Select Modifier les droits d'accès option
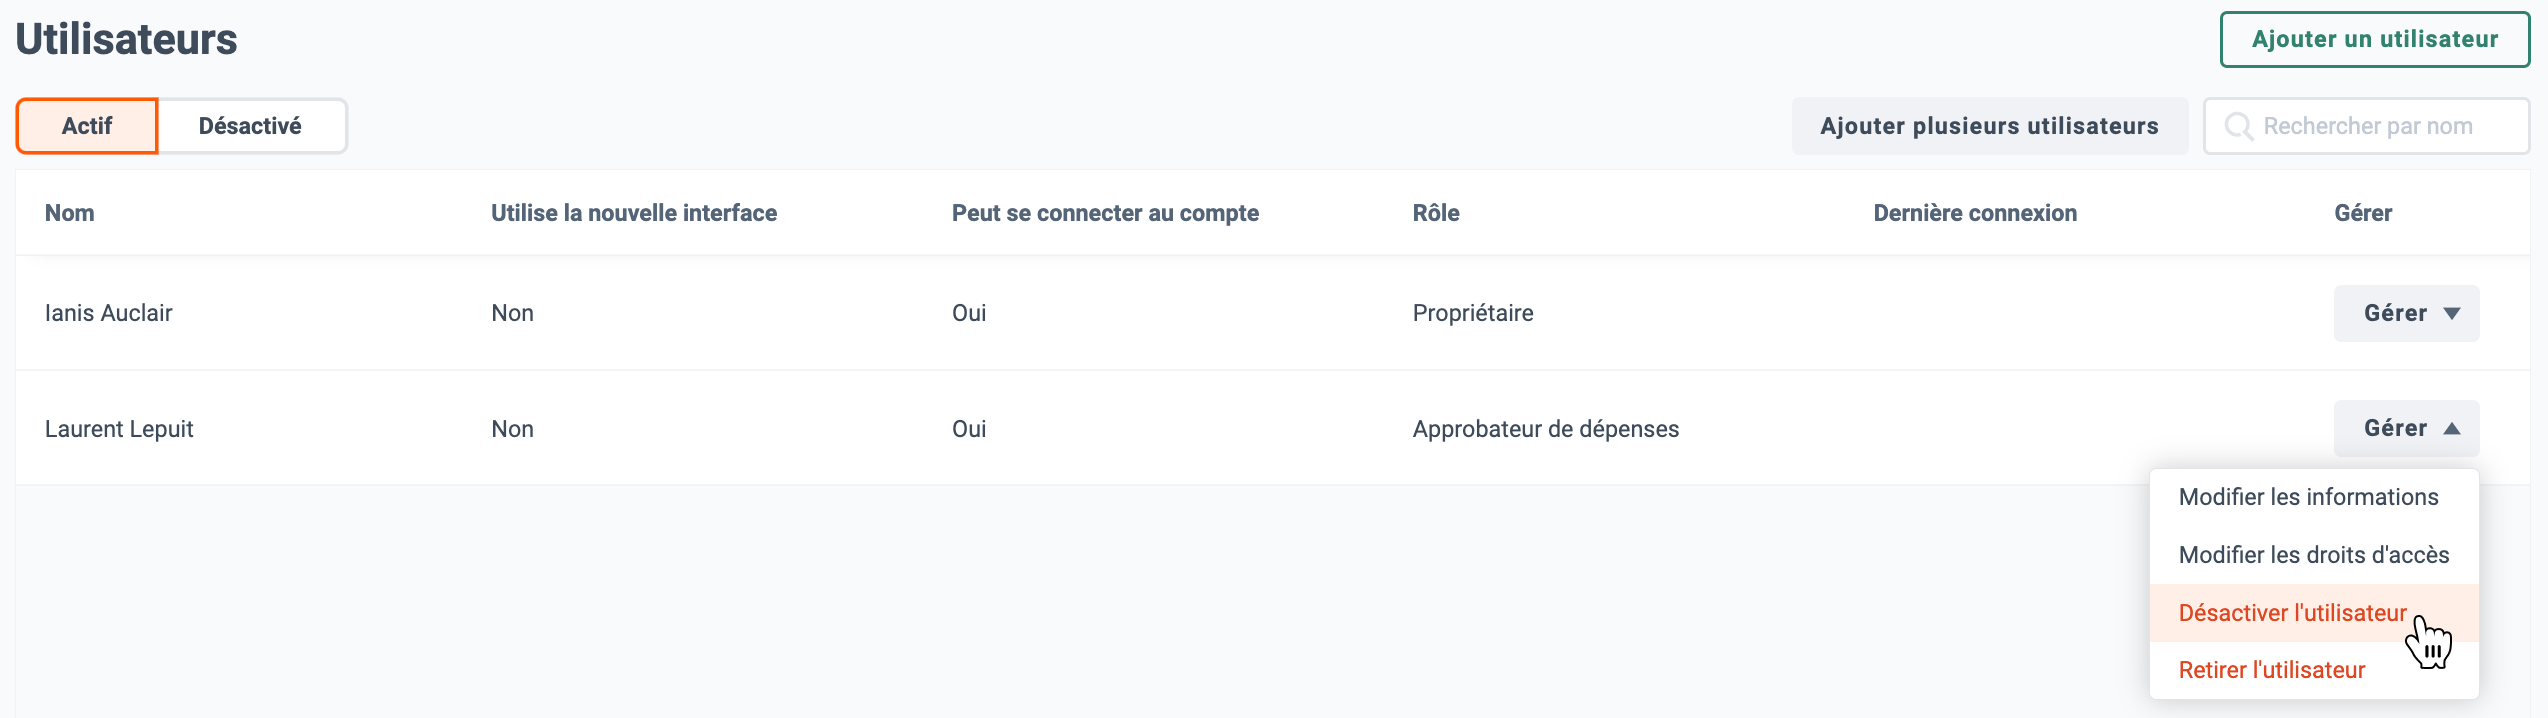Viewport: 2548px width, 718px height. (2314, 555)
